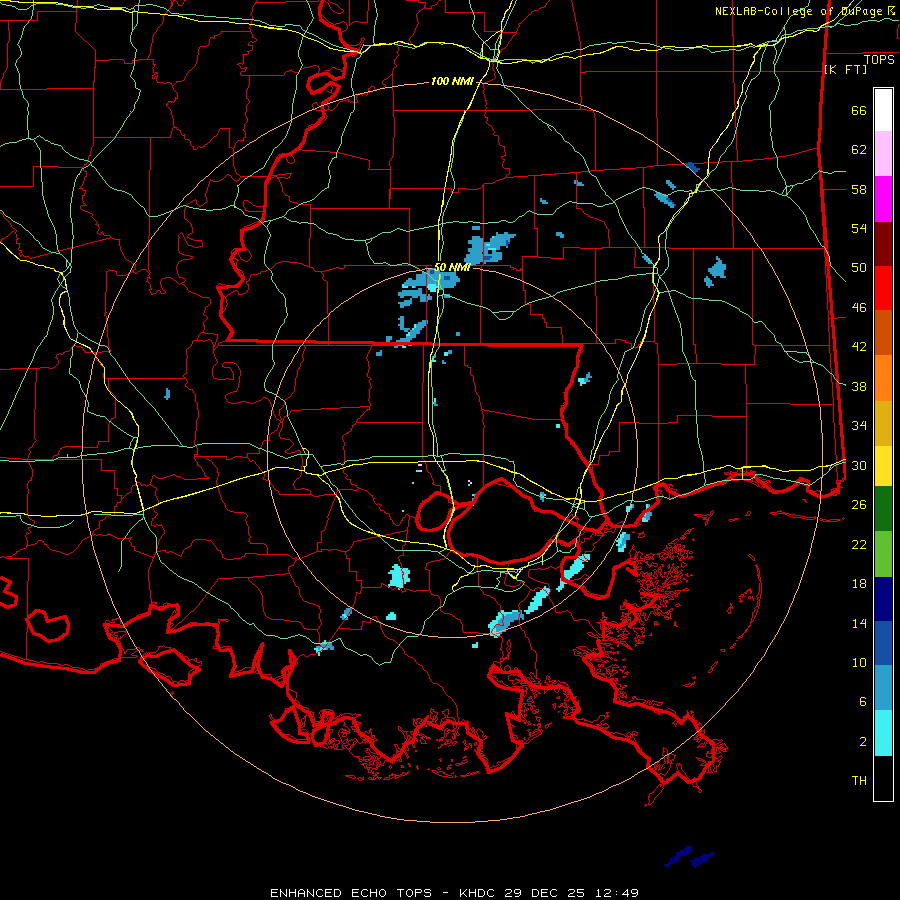Screen dimensions: 900x900
Task: Click the cyan 2 kft legend swatch
Action: pyautogui.click(x=883, y=733)
